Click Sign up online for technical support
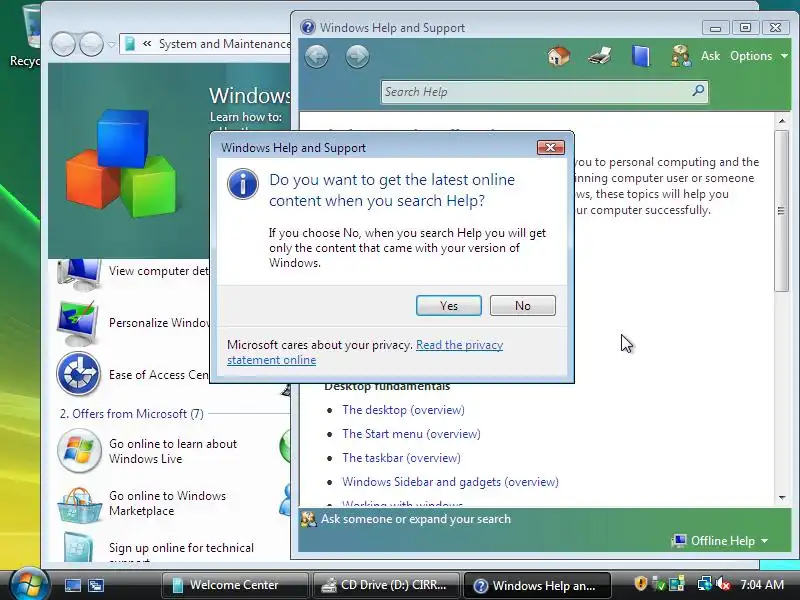Viewport: 800px width, 600px height. [x=181, y=553]
